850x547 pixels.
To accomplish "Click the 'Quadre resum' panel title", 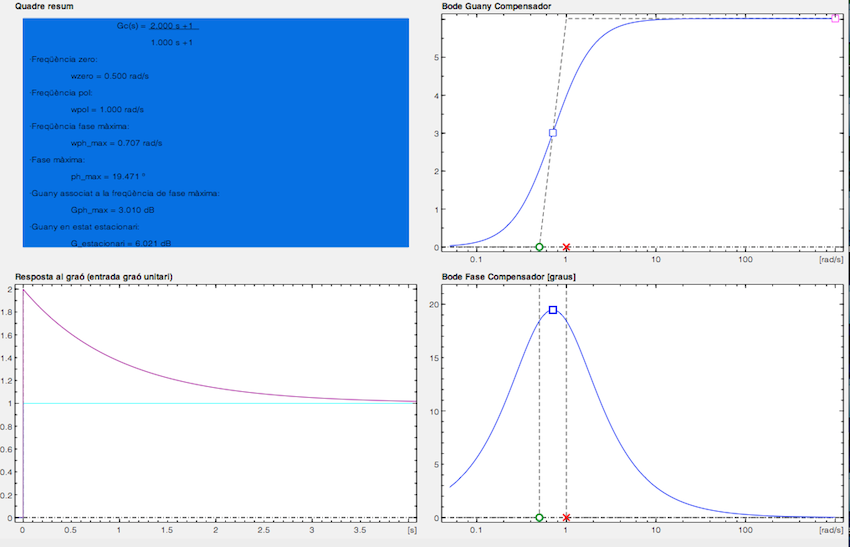I will tap(44, 6).
